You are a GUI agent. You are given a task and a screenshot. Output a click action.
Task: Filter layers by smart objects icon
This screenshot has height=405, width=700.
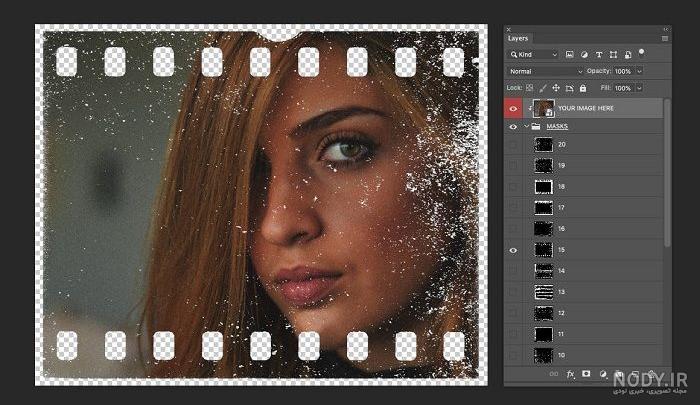coord(628,54)
